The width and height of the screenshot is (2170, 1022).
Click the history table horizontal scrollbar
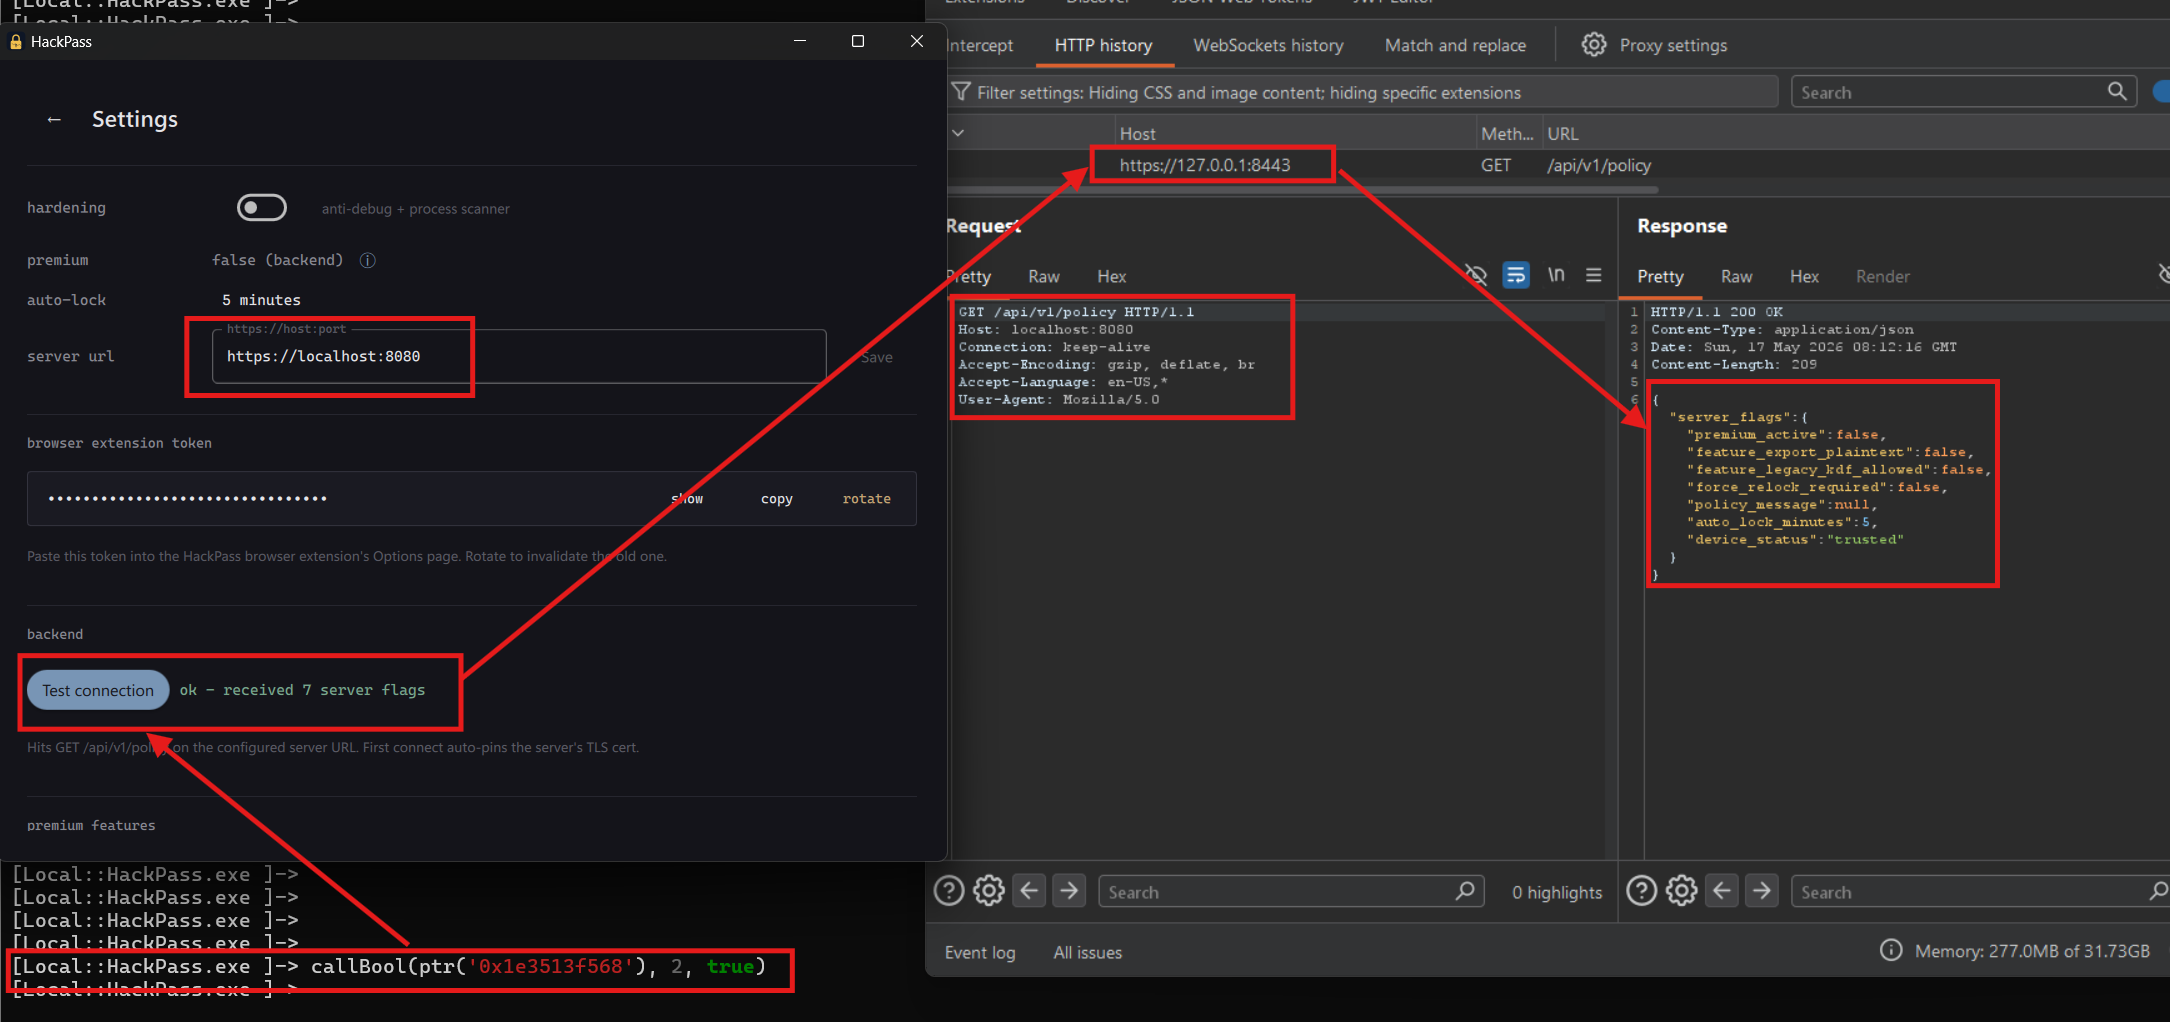pos(1303,188)
